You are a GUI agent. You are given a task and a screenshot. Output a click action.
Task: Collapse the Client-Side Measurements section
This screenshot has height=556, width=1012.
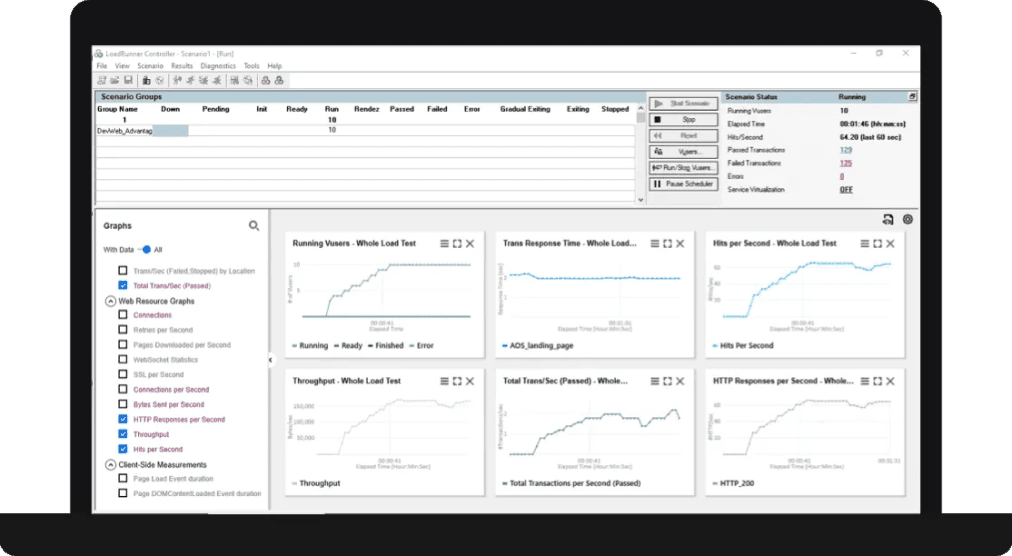pos(110,465)
